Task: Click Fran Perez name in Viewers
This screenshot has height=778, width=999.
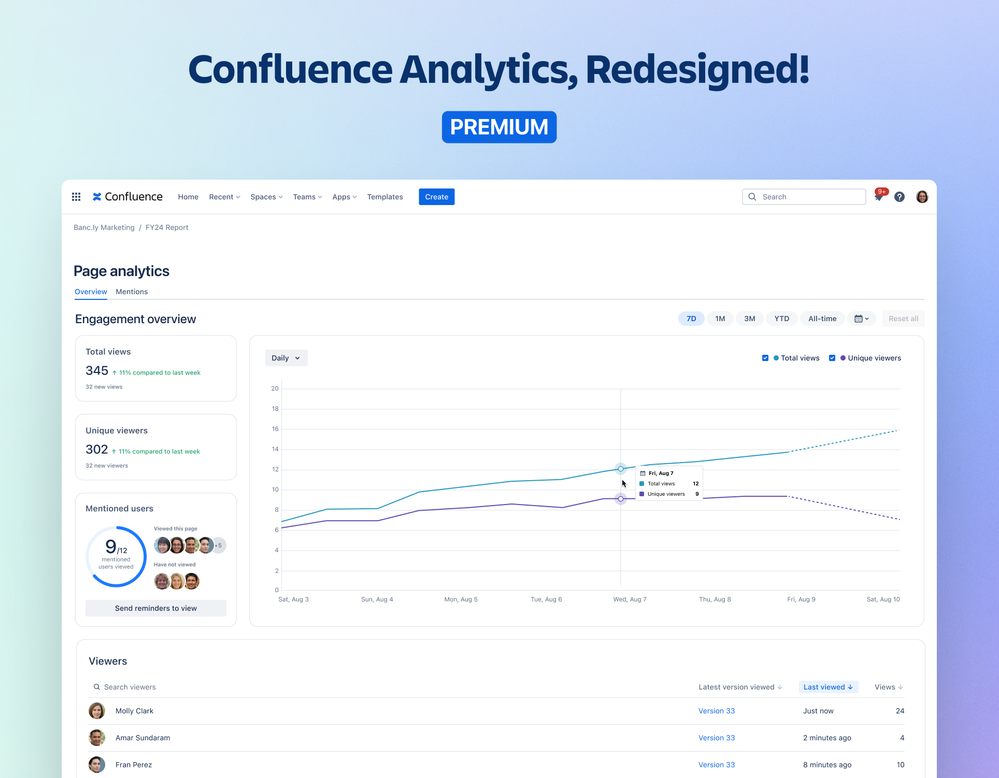Action: tap(134, 765)
